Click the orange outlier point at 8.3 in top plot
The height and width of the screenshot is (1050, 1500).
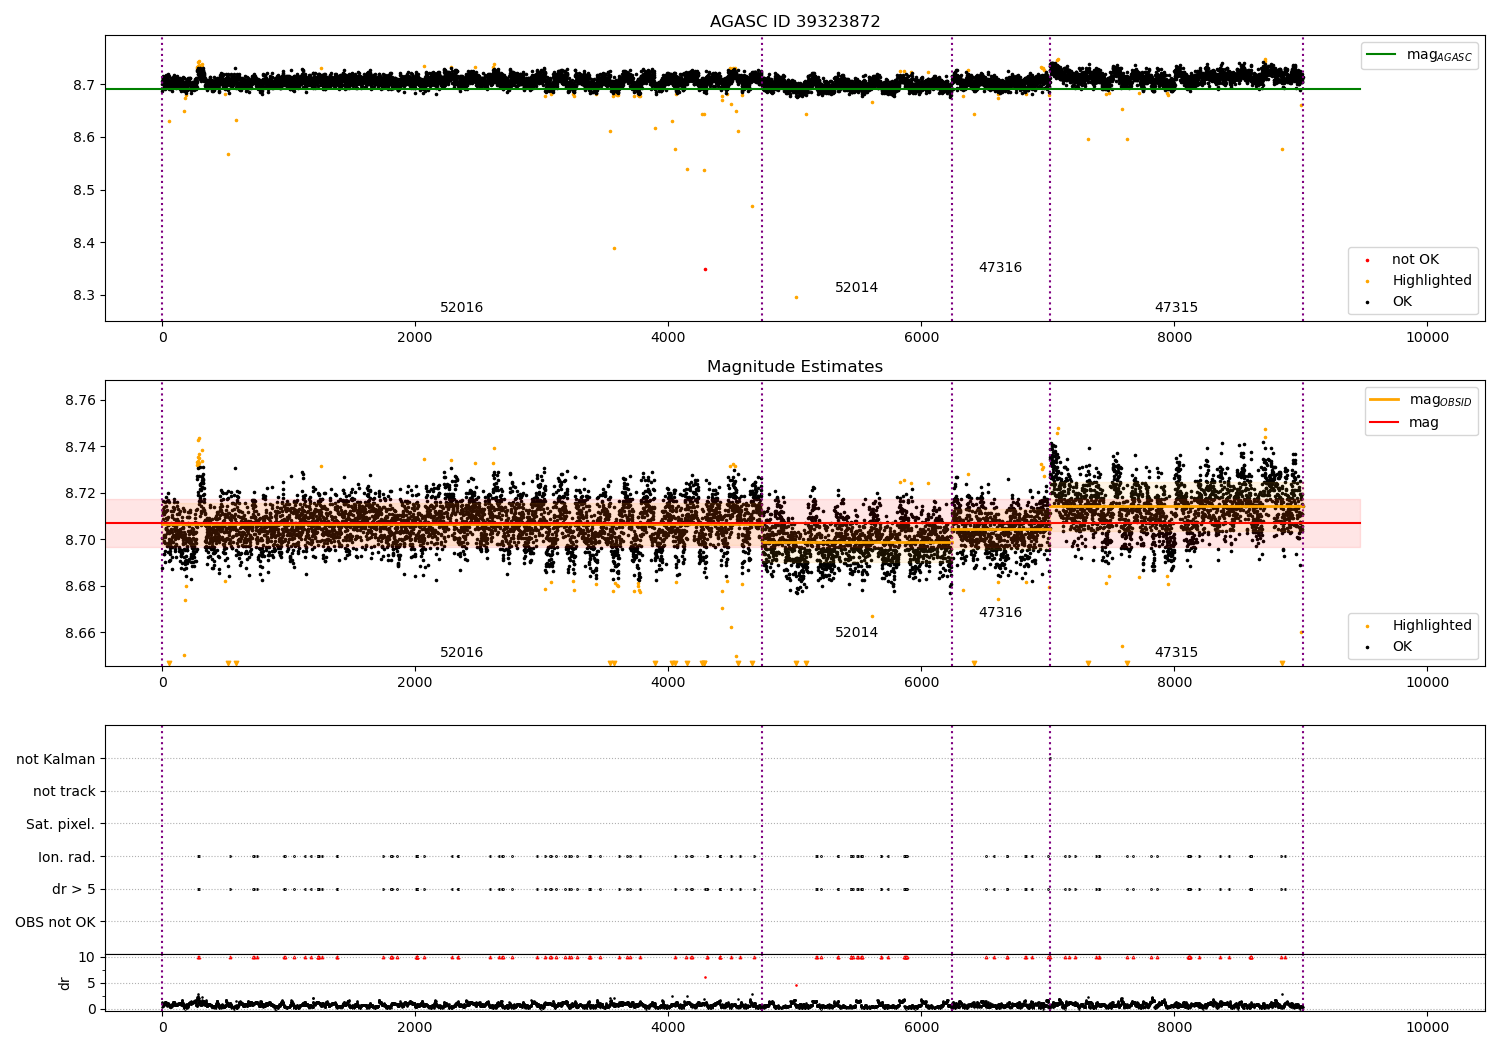(796, 297)
